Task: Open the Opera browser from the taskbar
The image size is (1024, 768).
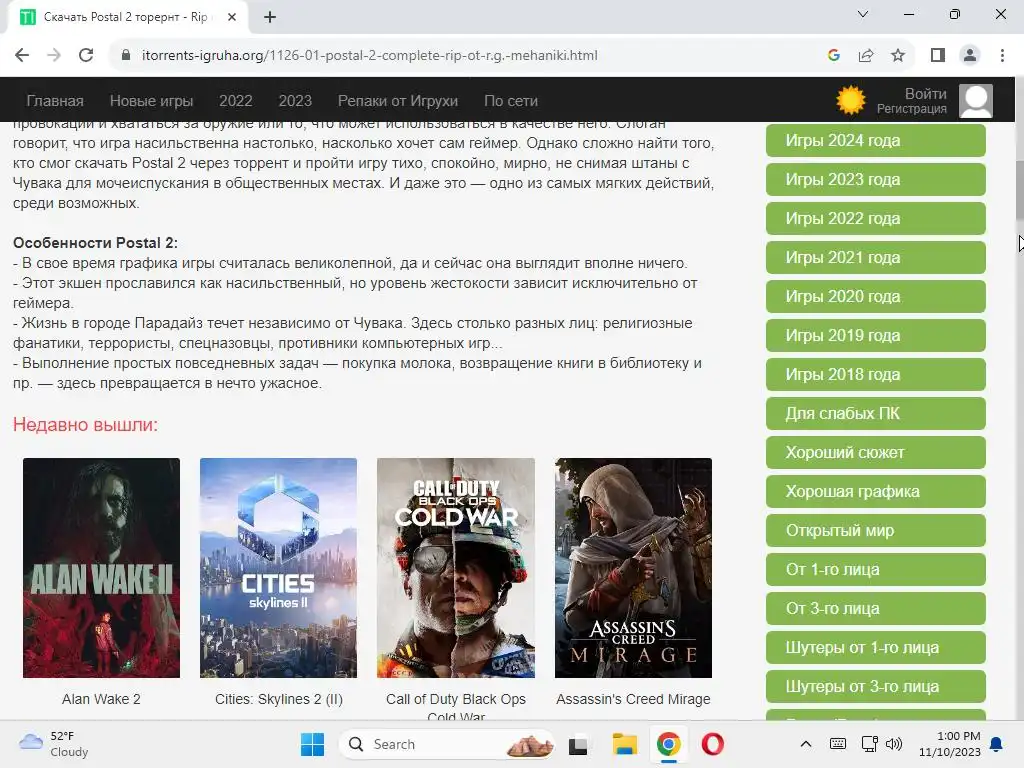Action: pyautogui.click(x=712, y=744)
